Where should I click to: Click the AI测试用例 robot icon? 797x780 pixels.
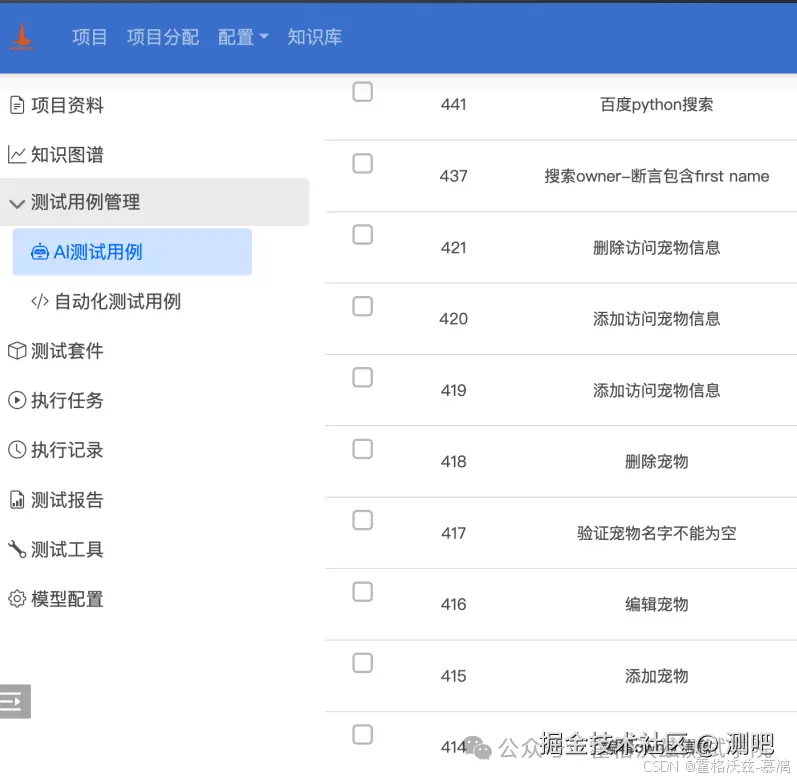click(40, 252)
